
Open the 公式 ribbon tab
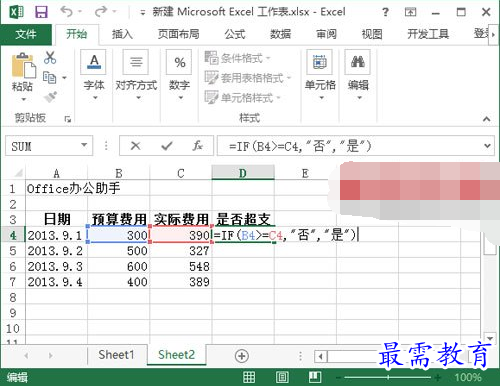click(235, 34)
